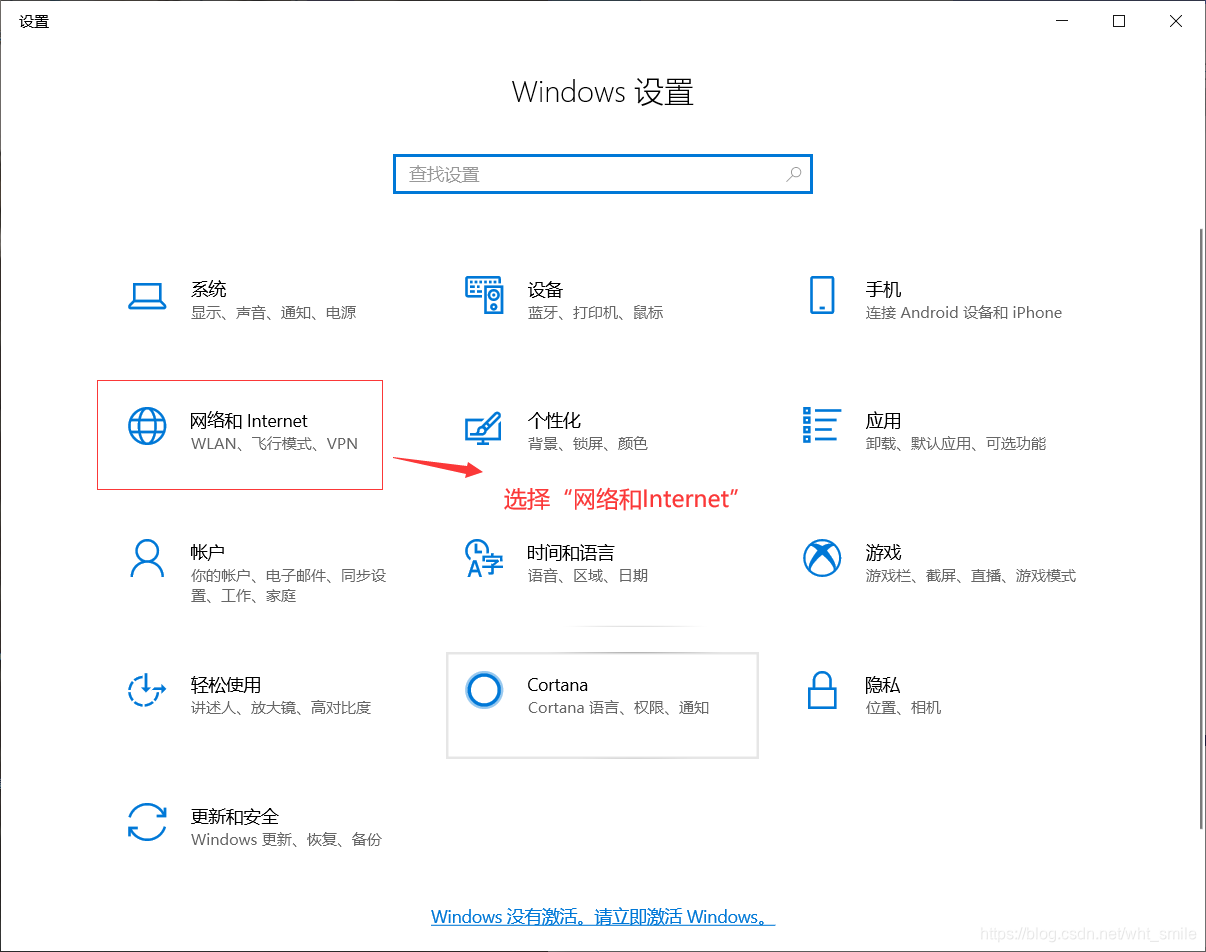Image resolution: width=1206 pixels, height=952 pixels.
Task: Open the Apps list icon
Action: tap(821, 425)
